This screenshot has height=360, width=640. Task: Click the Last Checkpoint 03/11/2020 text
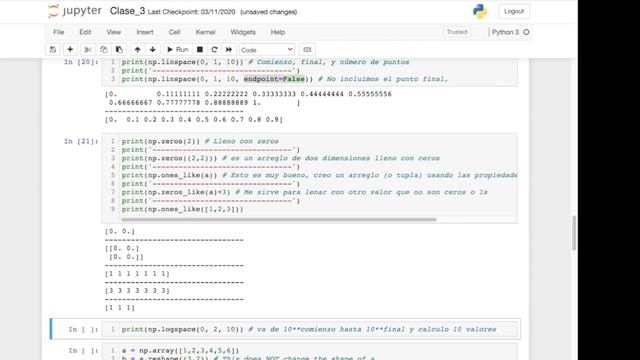(191, 12)
